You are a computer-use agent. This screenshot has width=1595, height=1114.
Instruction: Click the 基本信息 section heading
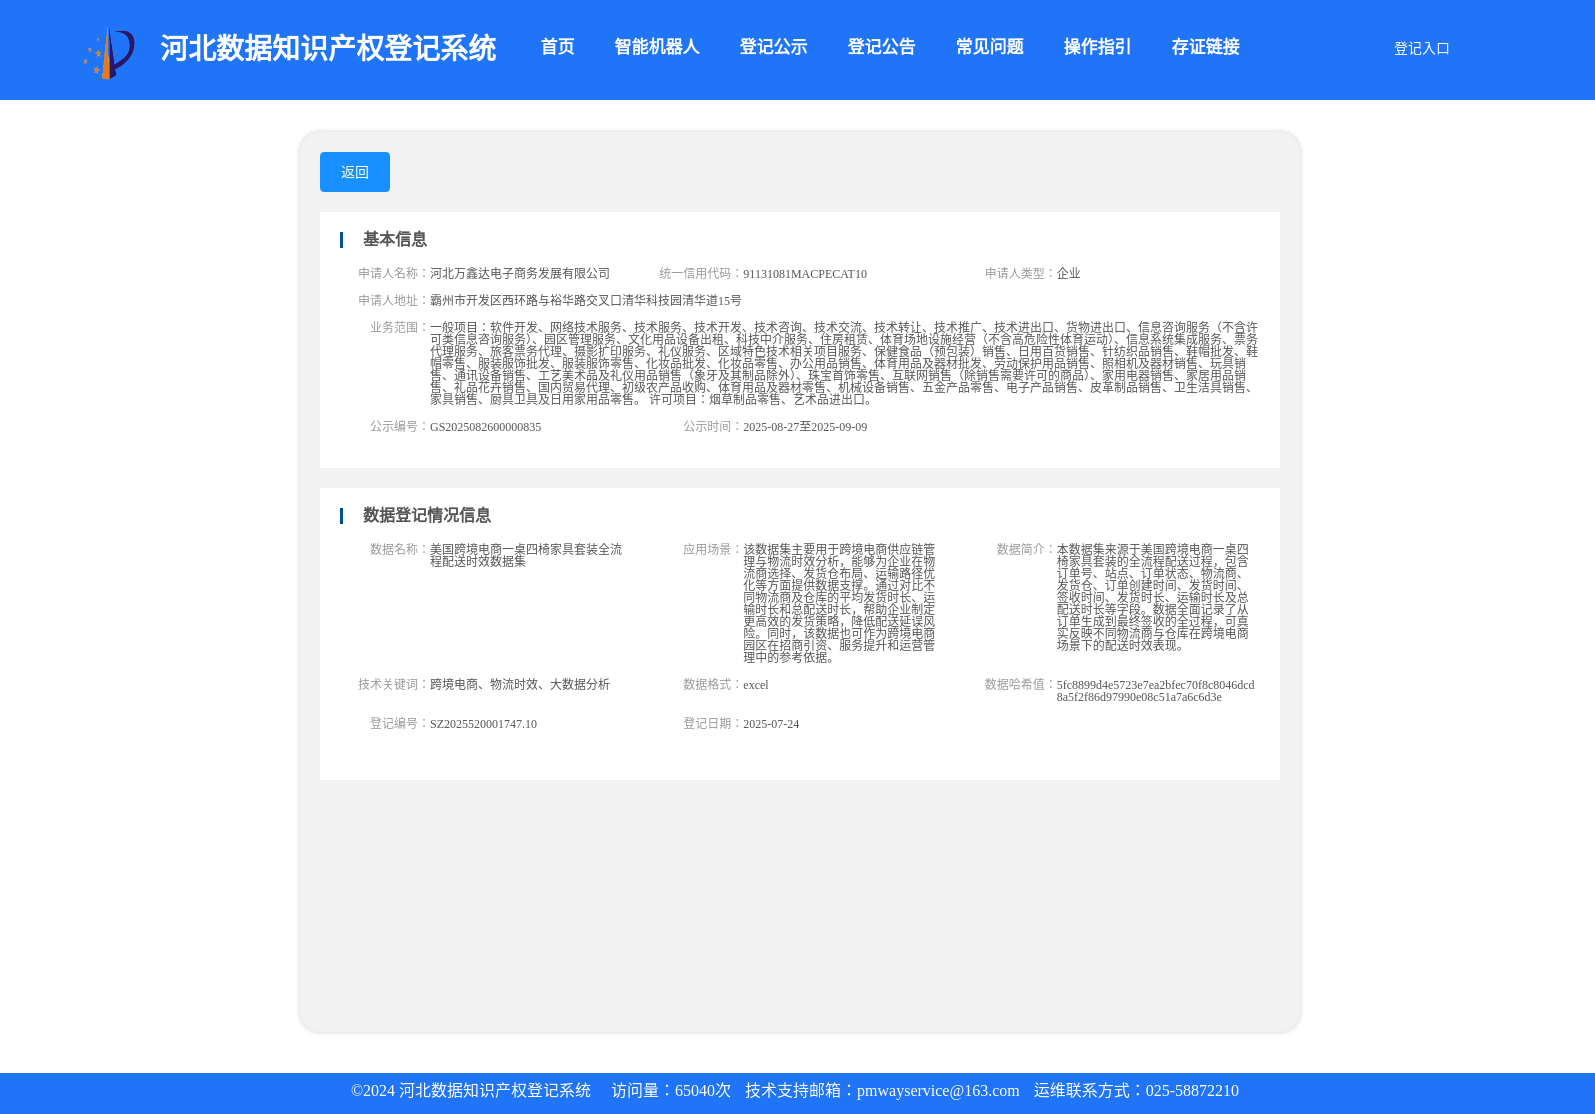coord(394,239)
